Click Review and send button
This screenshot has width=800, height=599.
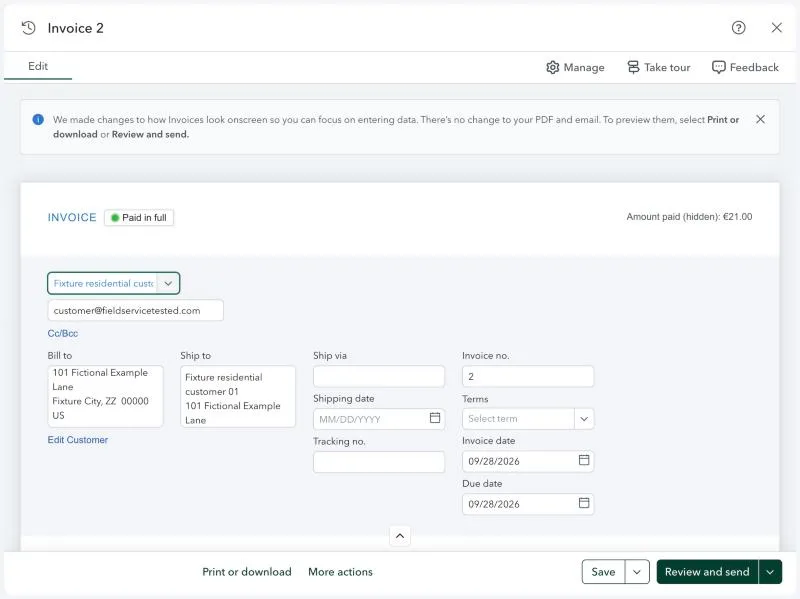(707, 572)
